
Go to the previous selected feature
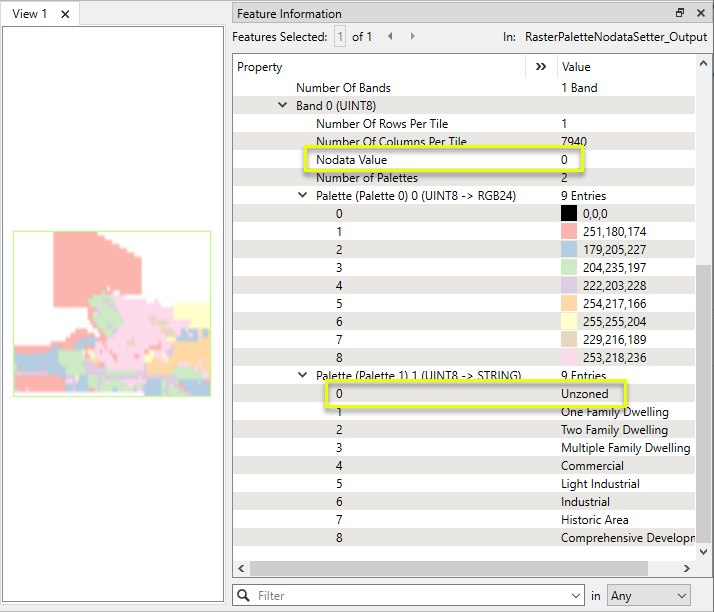390,37
